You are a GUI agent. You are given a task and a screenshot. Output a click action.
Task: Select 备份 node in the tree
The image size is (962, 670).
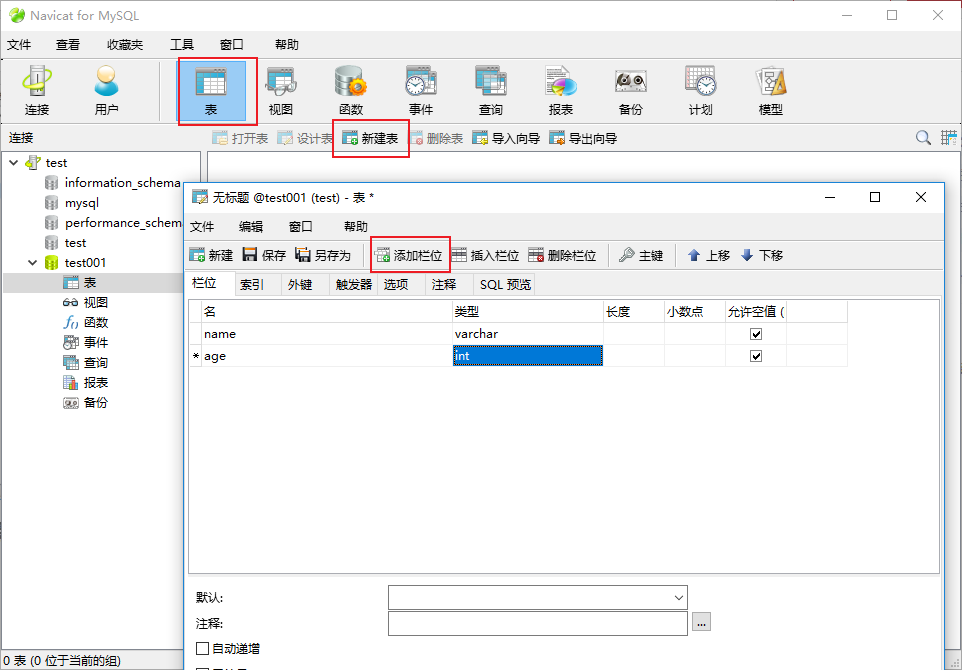[x=86, y=402]
